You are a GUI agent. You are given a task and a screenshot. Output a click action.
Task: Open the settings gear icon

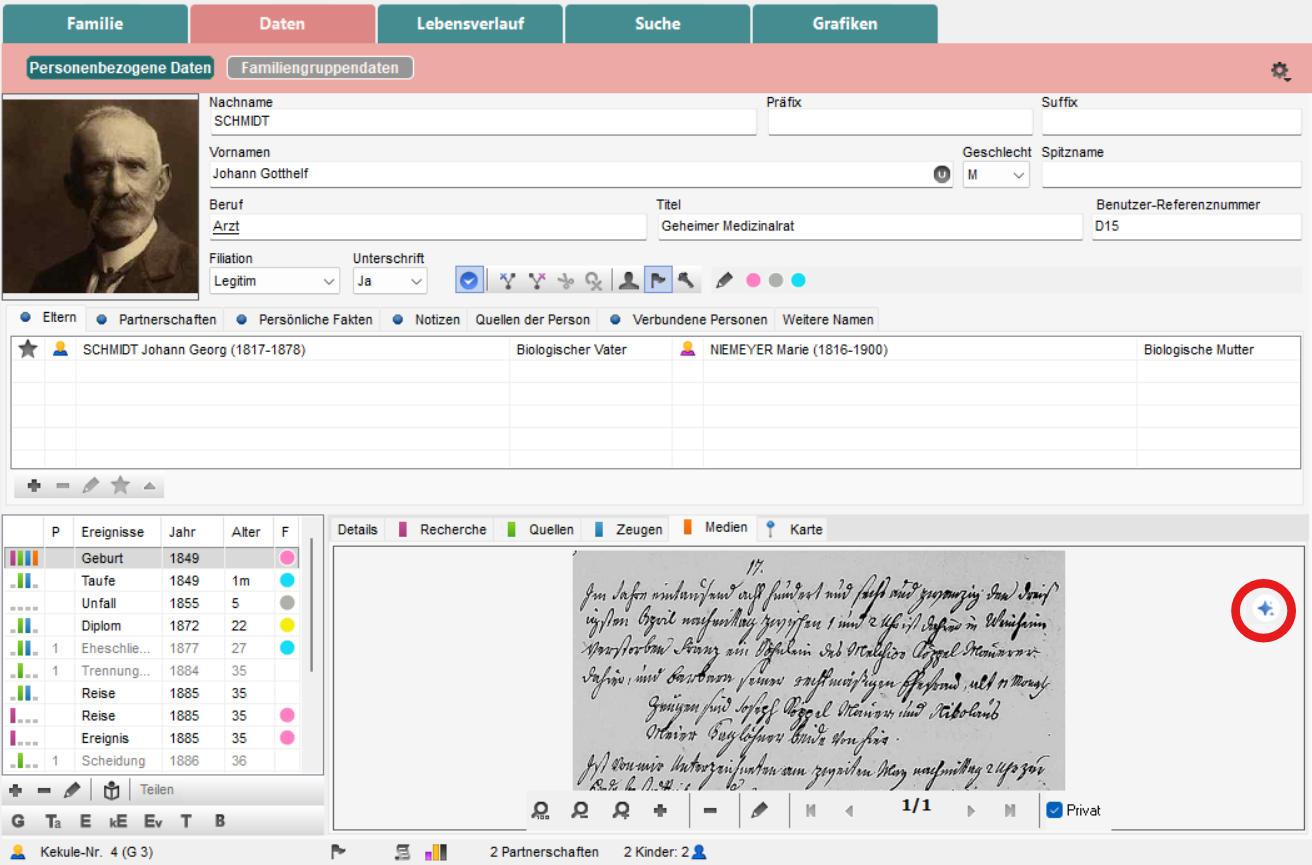(1280, 71)
